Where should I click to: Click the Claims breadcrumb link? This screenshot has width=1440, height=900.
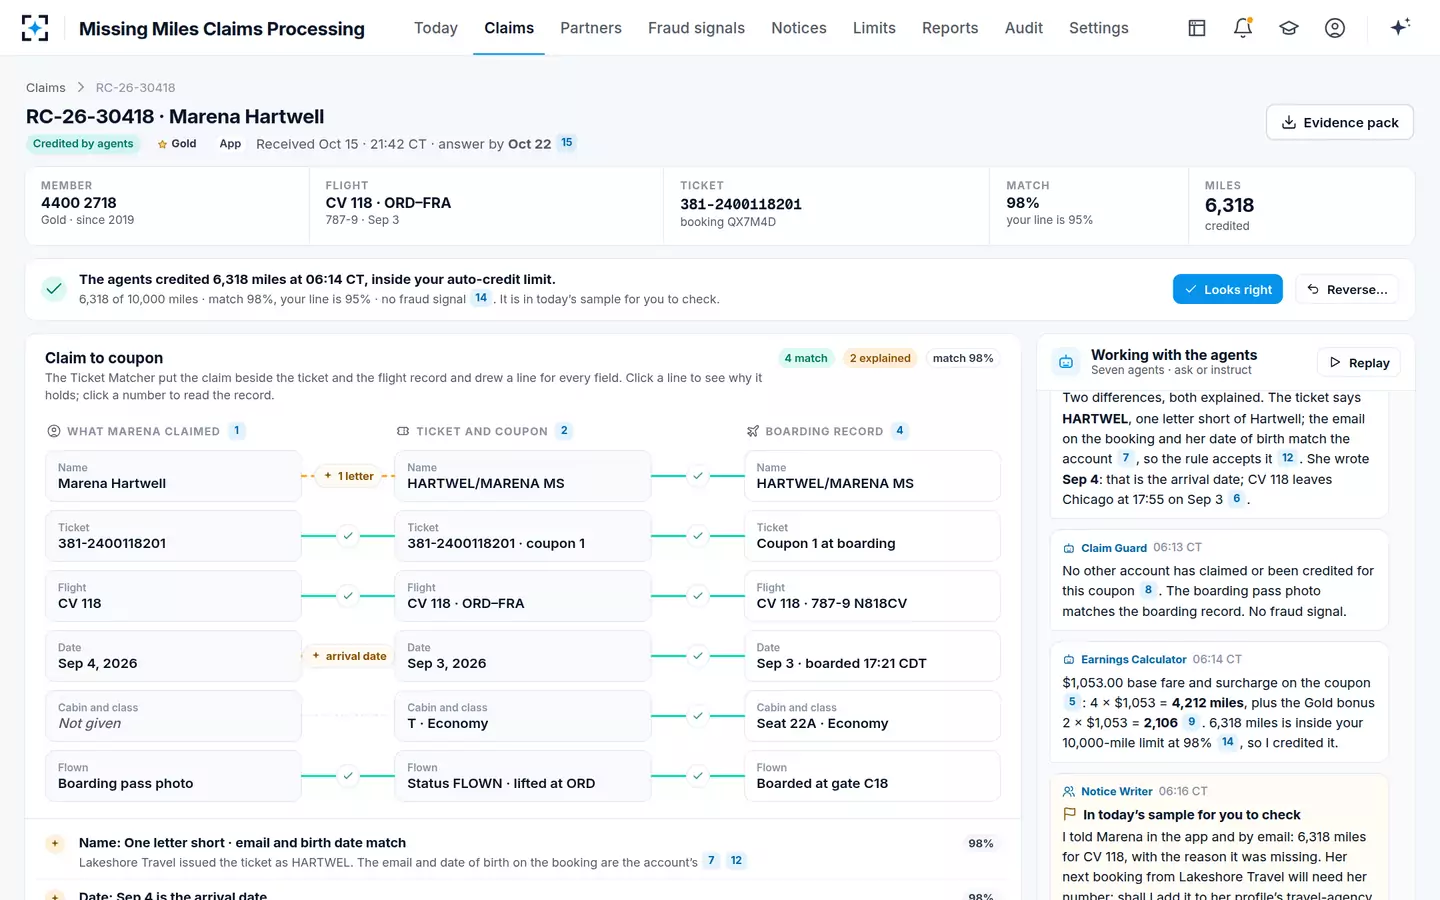coord(46,88)
